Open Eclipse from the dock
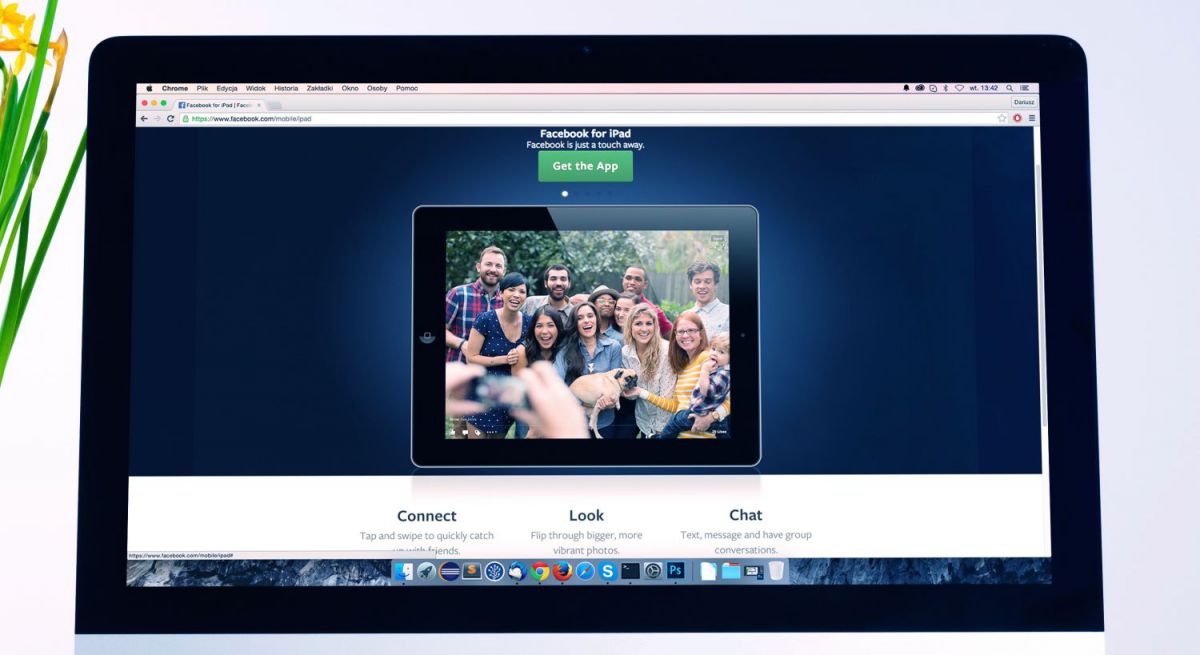This screenshot has height=655, width=1200. click(449, 571)
